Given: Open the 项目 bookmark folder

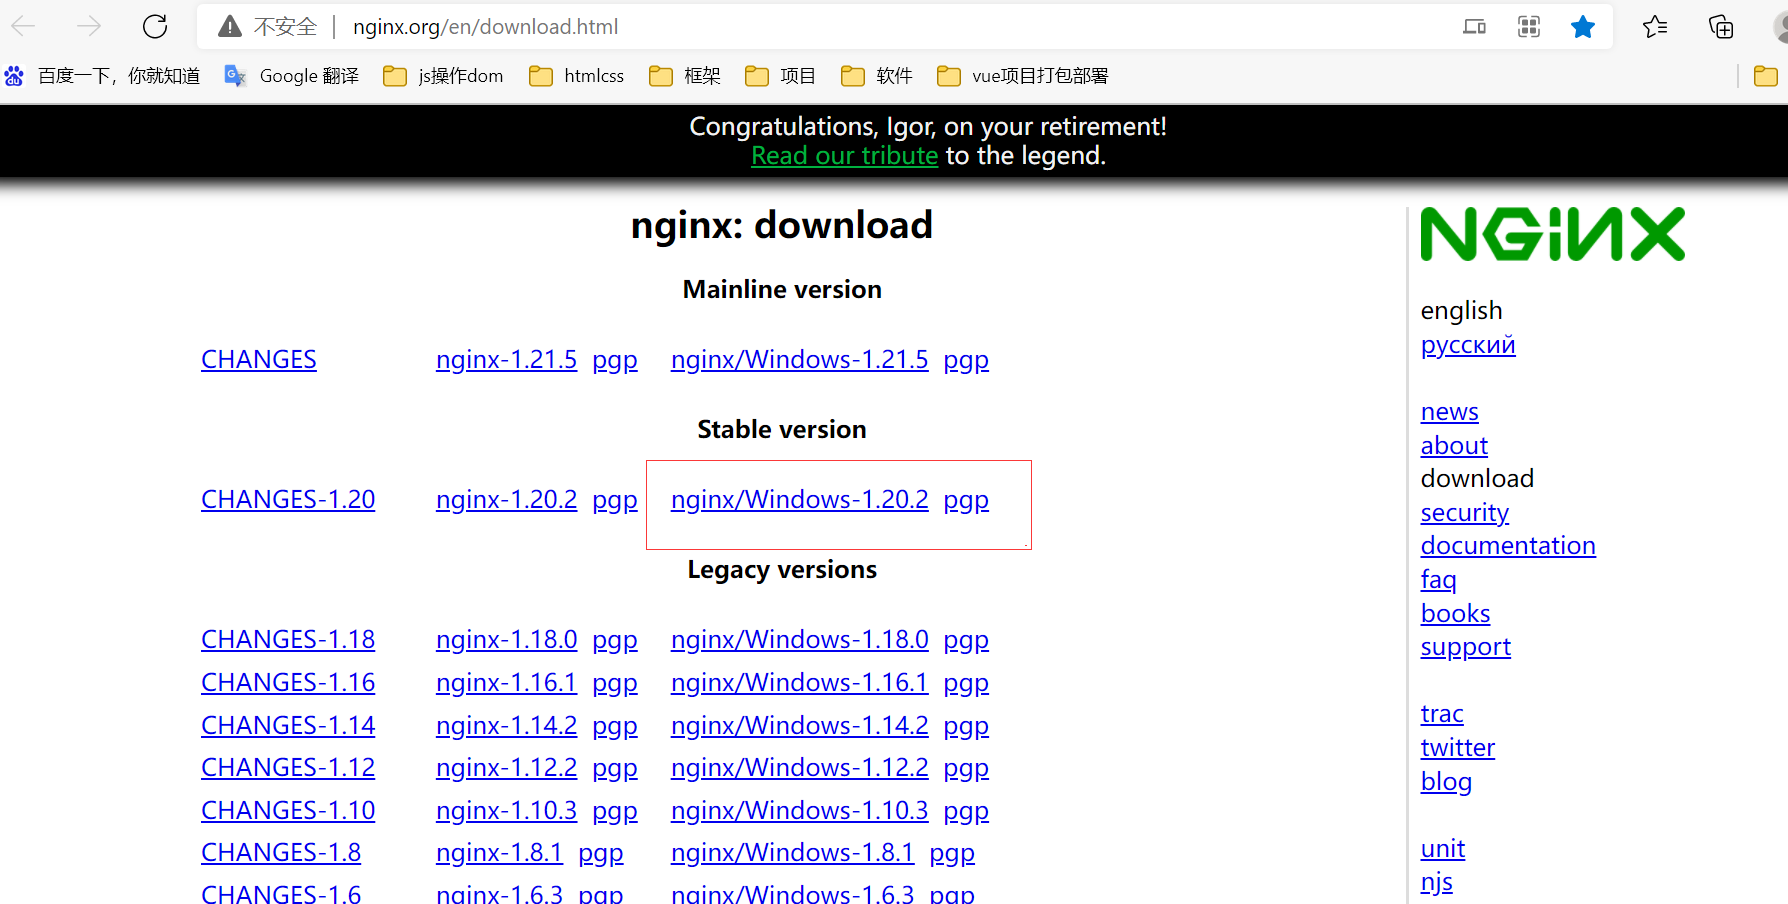Looking at the screenshot, I should pos(781,76).
